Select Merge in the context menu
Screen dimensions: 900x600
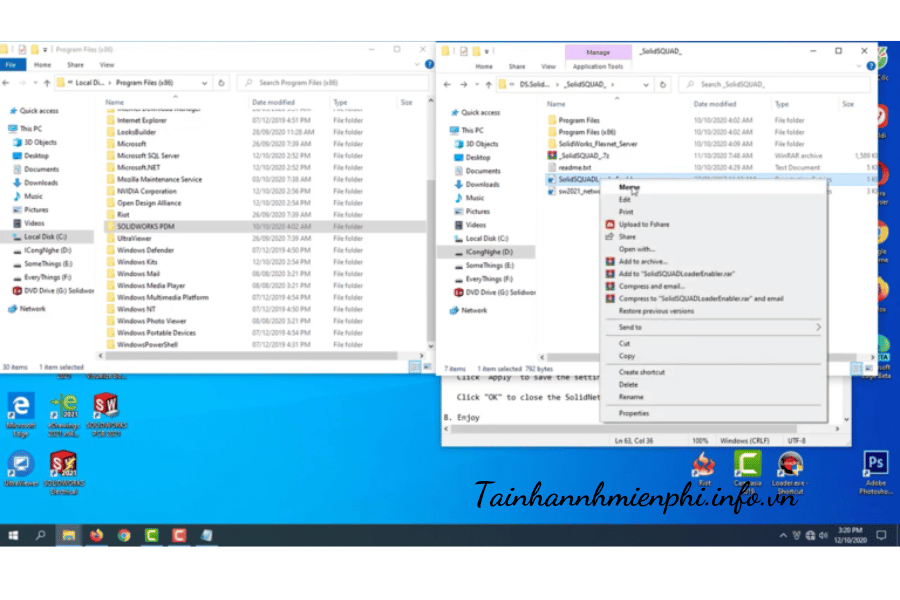(x=629, y=187)
